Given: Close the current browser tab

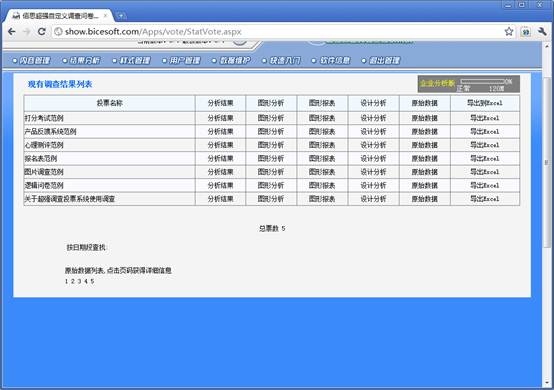Looking at the screenshot, I should [105, 16].
